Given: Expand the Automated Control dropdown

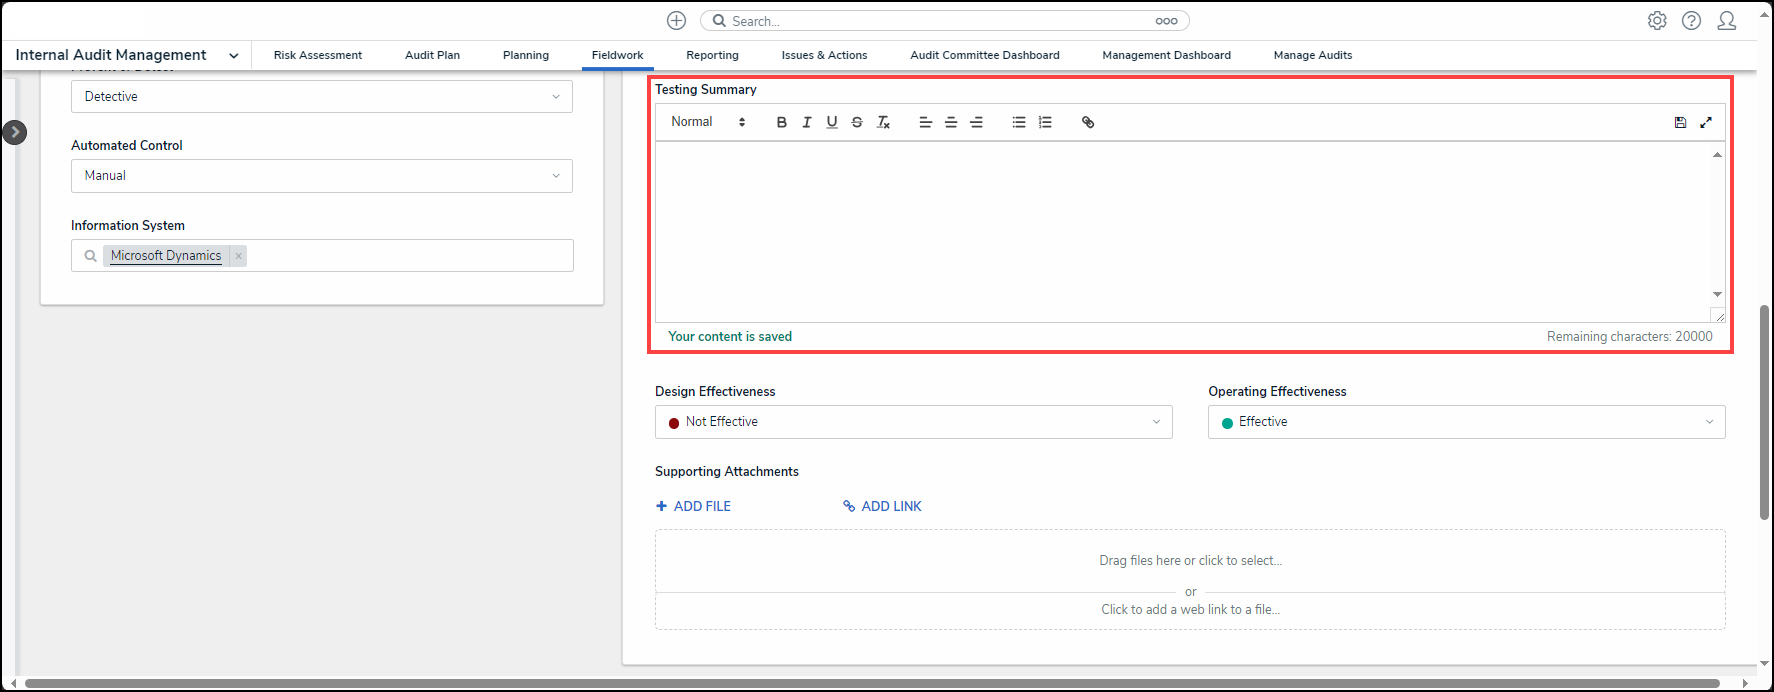Looking at the screenshot, I should [321, 176].
